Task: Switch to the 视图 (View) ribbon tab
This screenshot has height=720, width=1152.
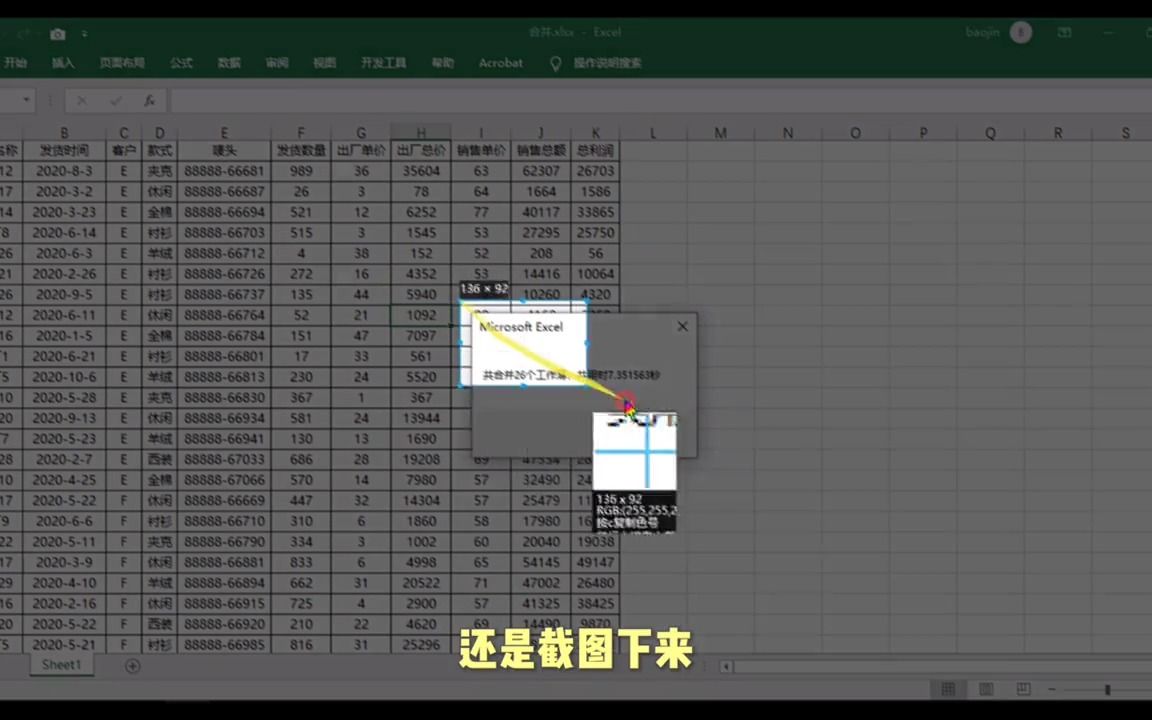Action: [x=324, y=63]
